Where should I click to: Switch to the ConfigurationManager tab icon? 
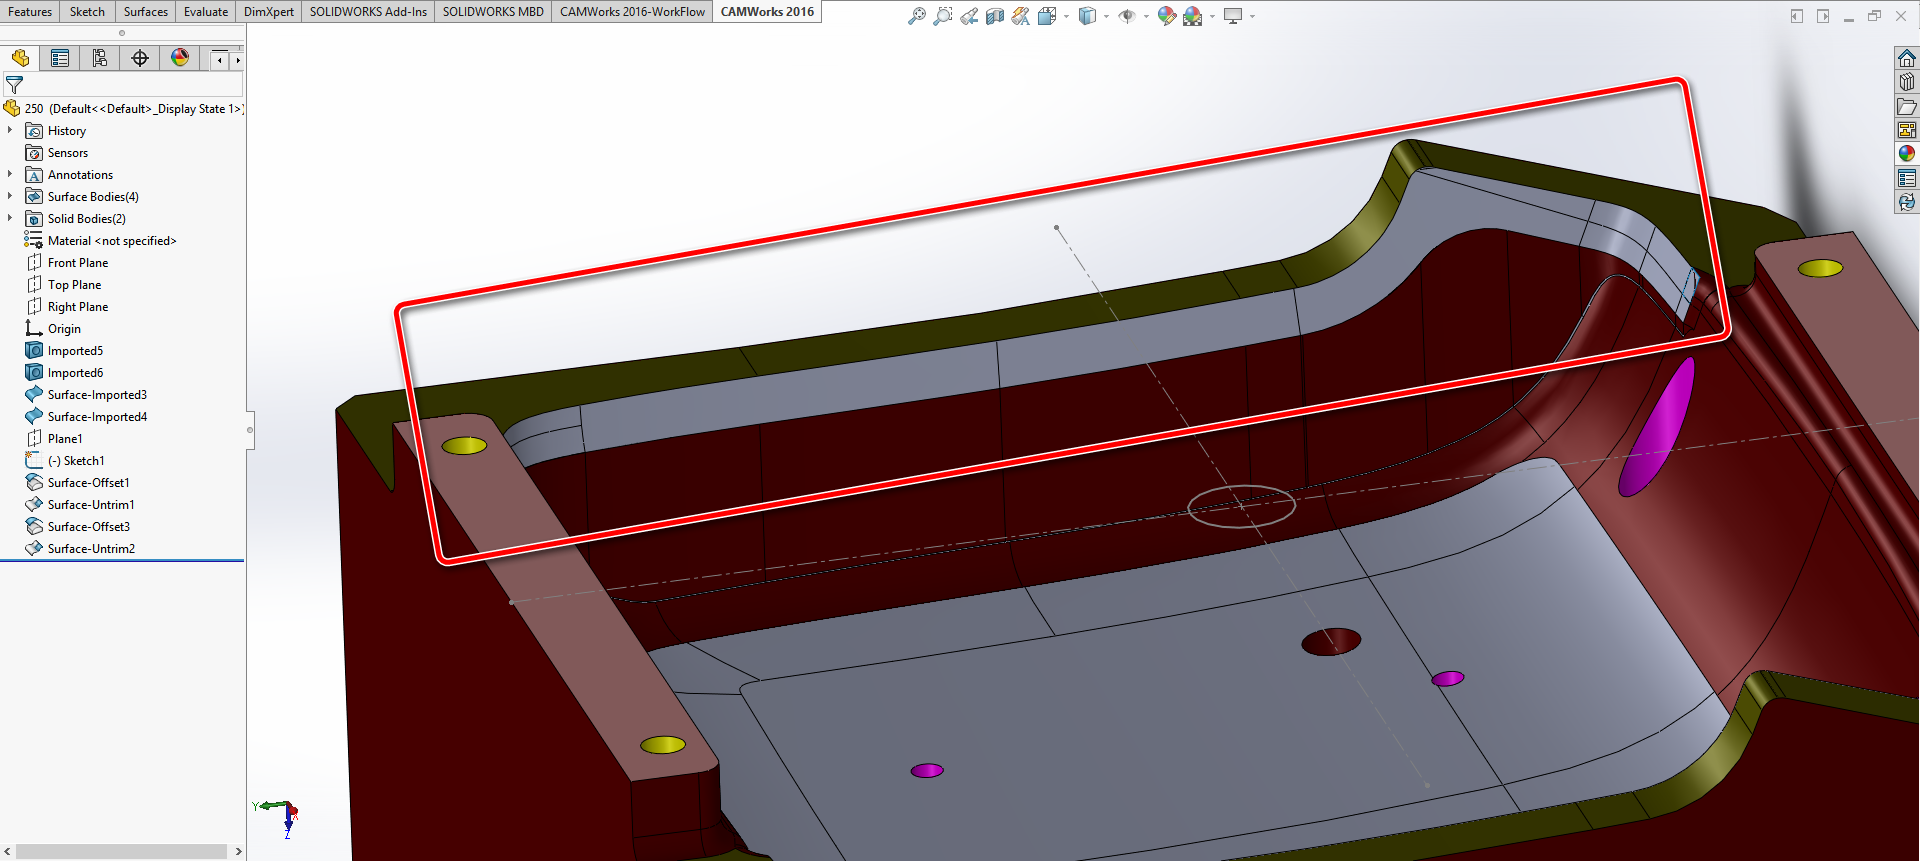coord(100,58)
